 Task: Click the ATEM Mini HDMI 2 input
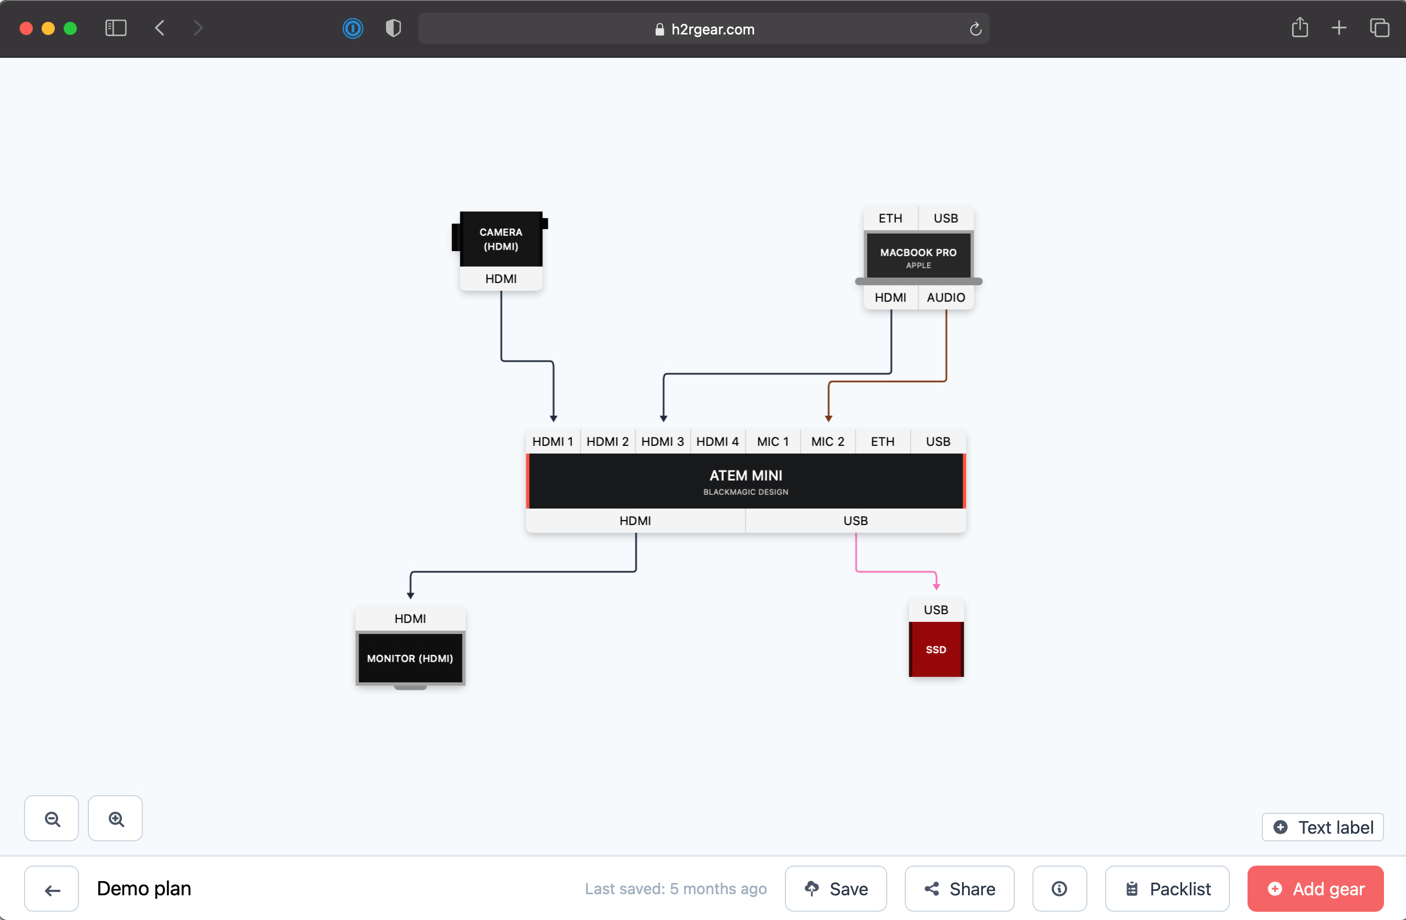tap(608, 441)
